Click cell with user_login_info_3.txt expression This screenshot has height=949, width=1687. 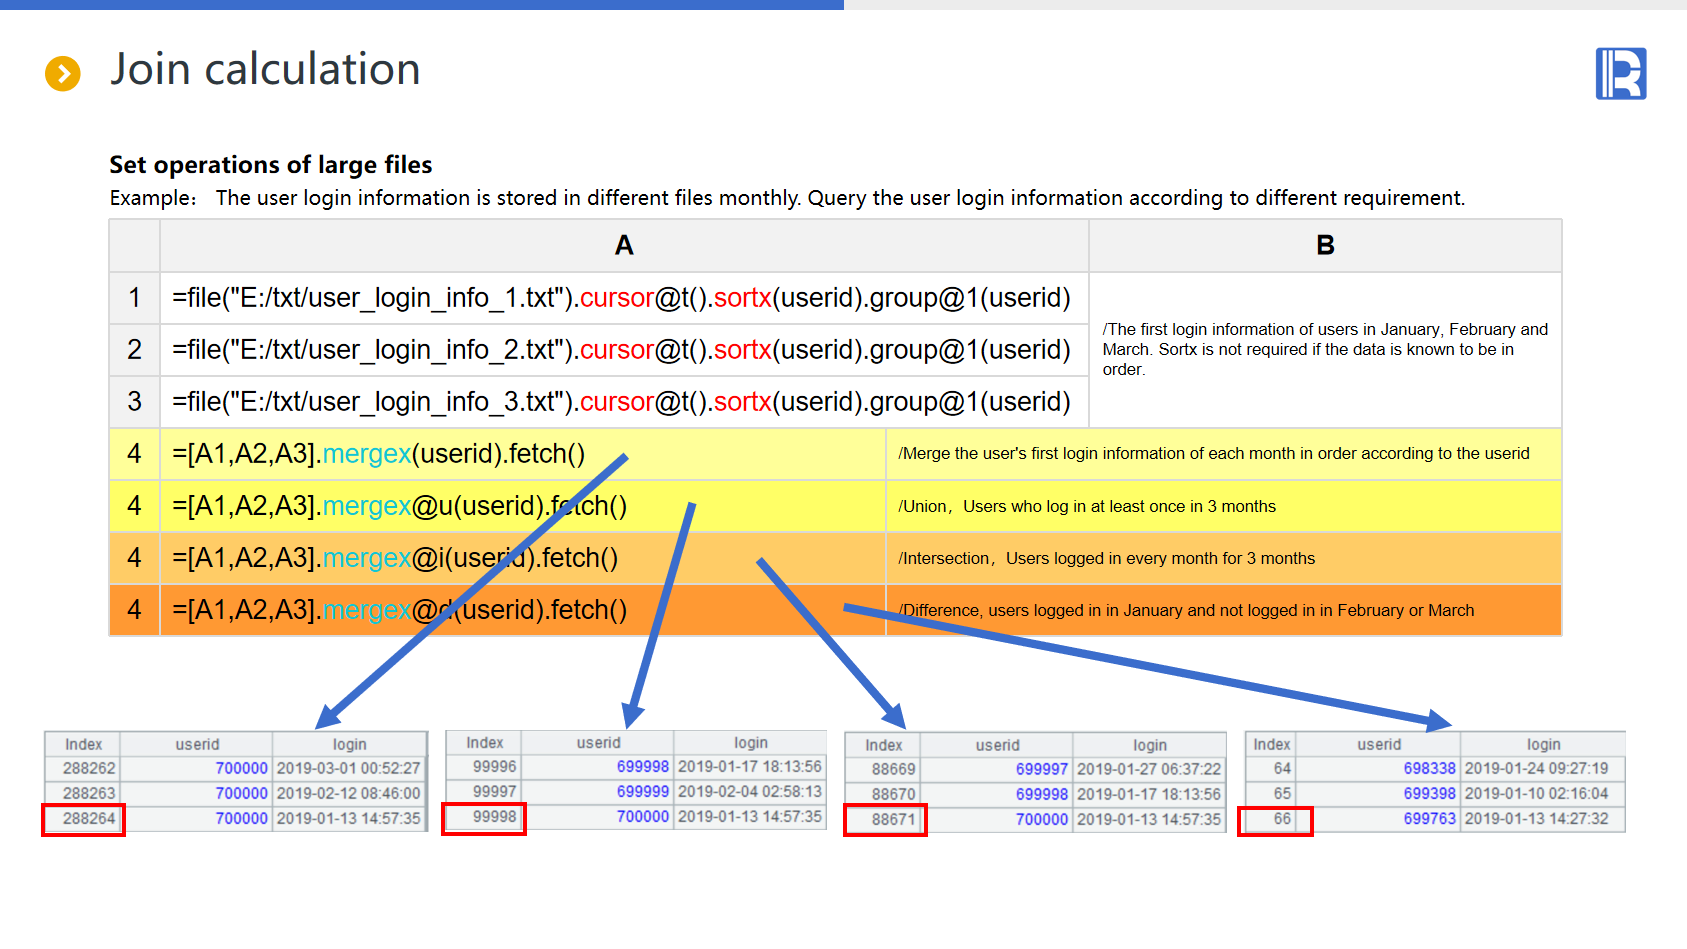click(x=621, y=402)
